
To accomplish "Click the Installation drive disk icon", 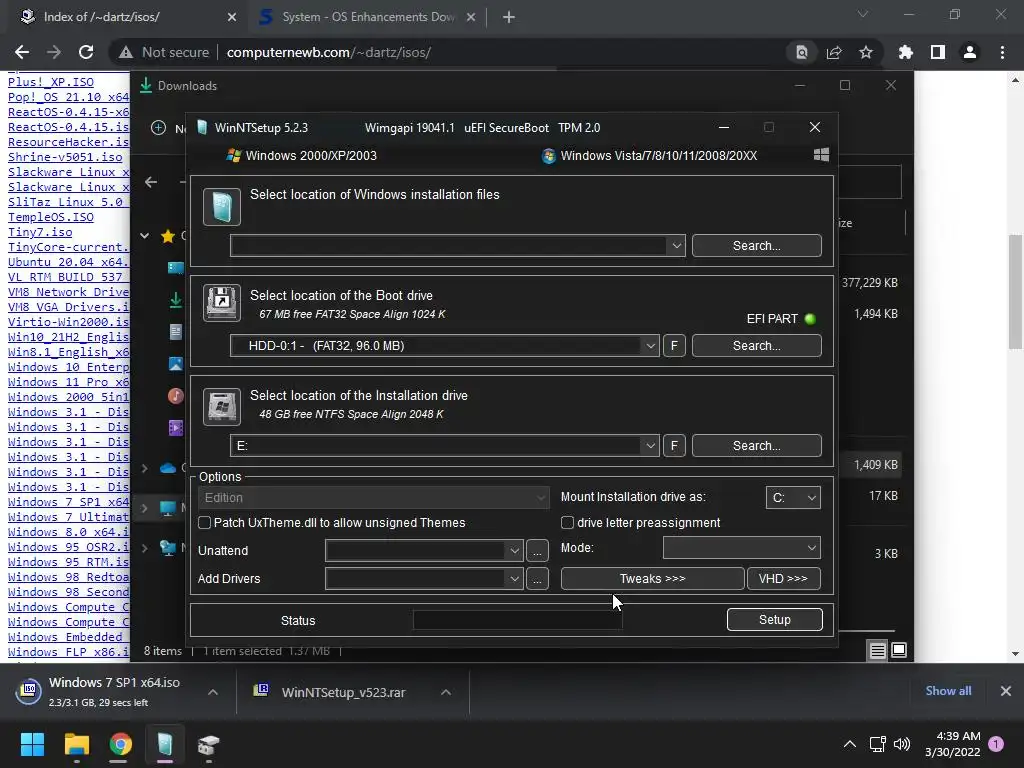I will pos(221,407).
